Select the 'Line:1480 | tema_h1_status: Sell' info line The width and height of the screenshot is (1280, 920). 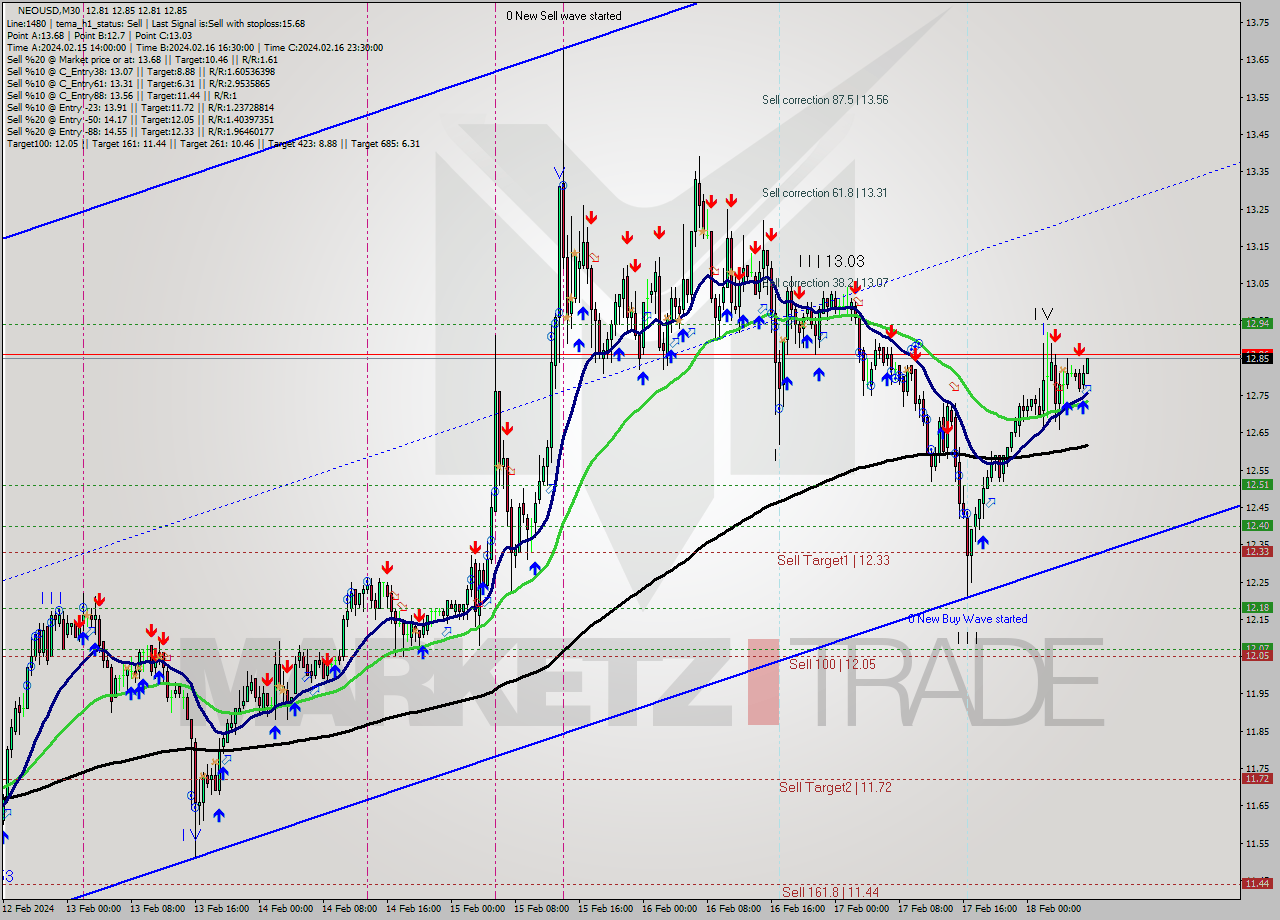point(156,23)
